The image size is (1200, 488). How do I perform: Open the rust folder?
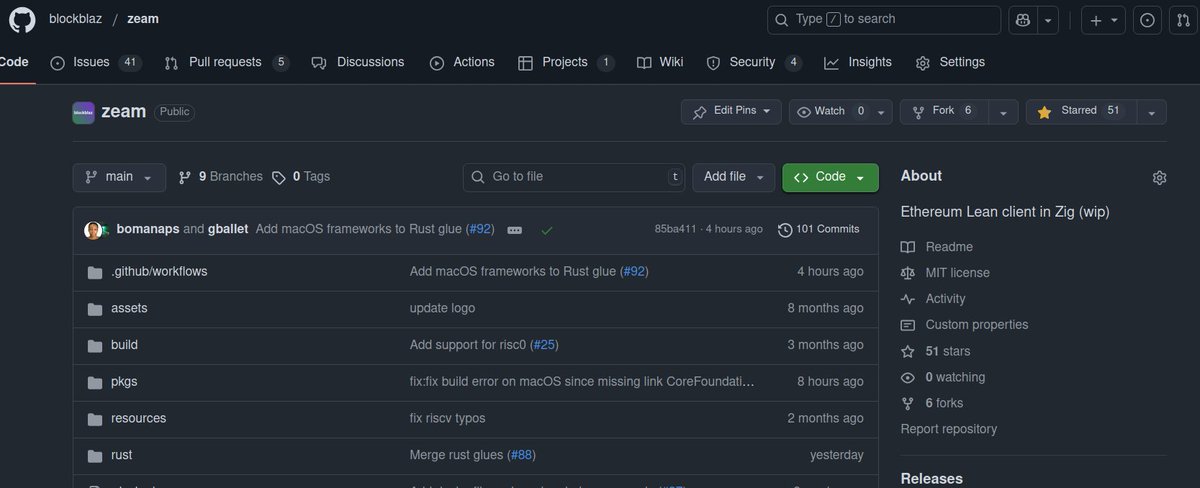(x=121, y=455)
